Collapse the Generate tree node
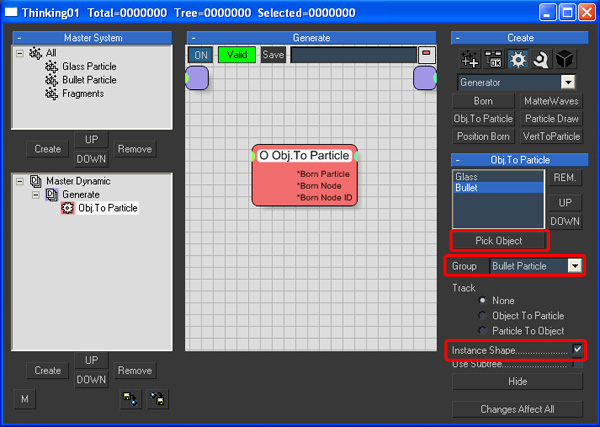This screenshot has width=600, height=427. click(36, 195)
